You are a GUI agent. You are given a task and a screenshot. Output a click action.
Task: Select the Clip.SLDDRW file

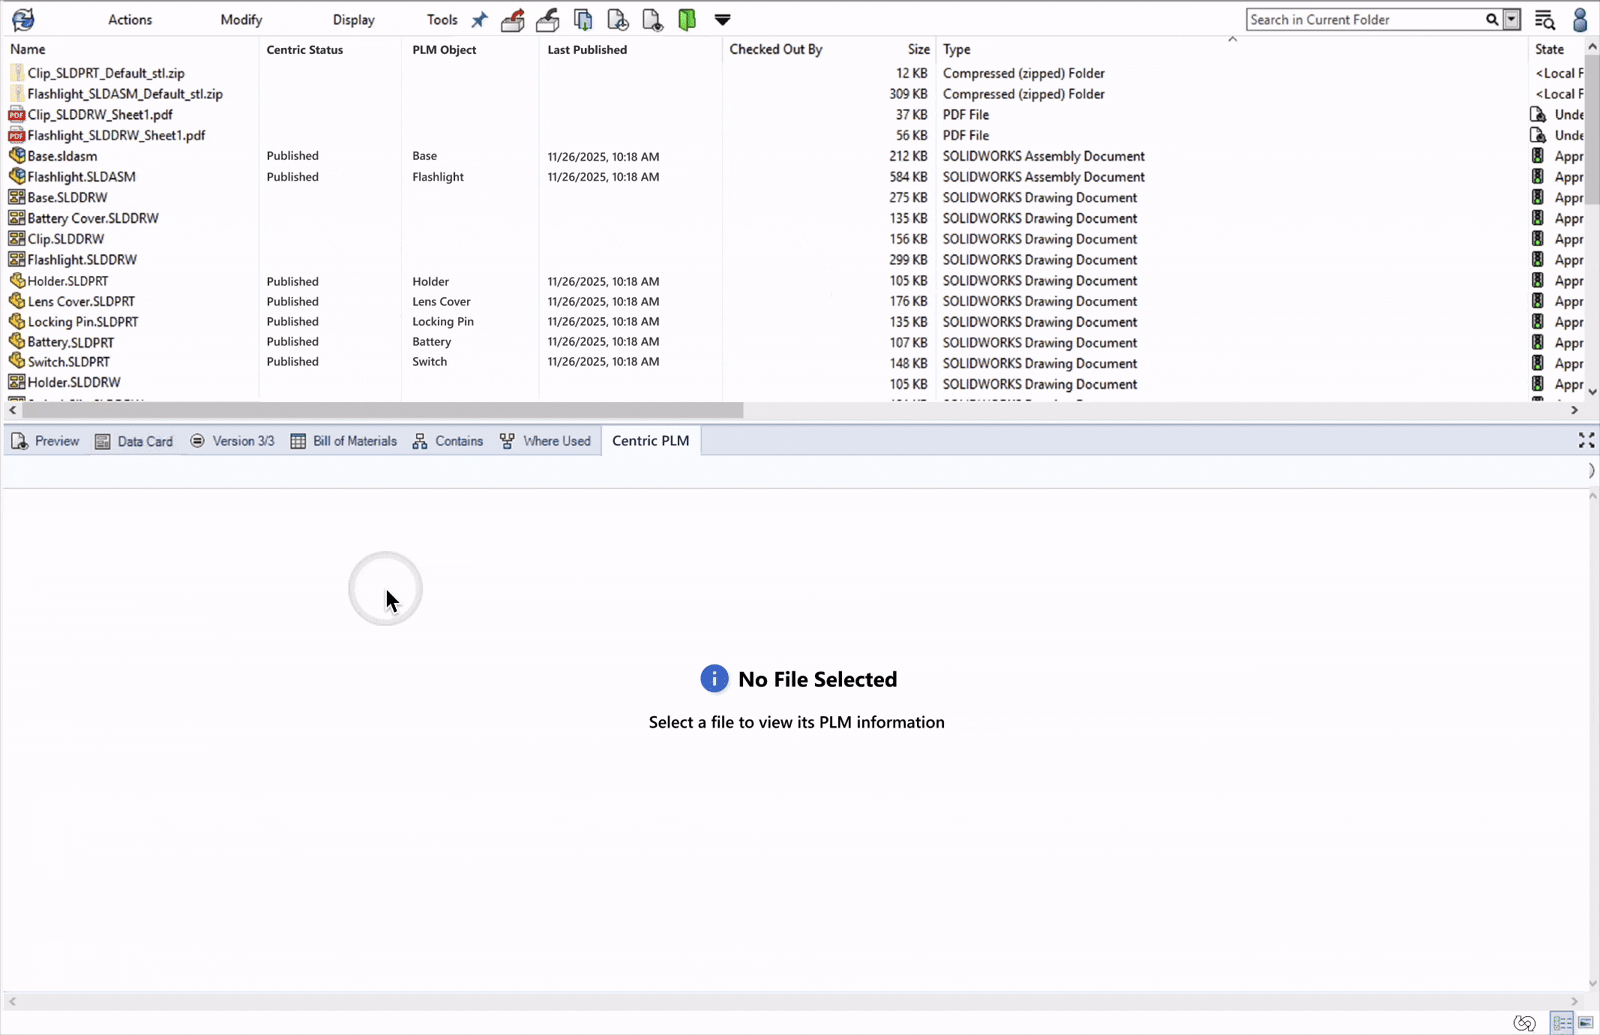(x=66, y=239)
